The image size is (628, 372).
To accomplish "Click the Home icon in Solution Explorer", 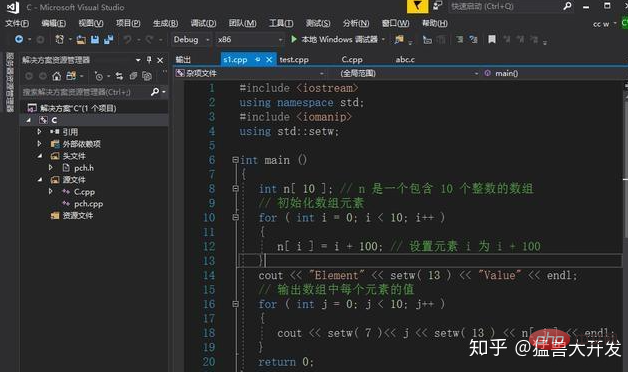I will [56, 76].
